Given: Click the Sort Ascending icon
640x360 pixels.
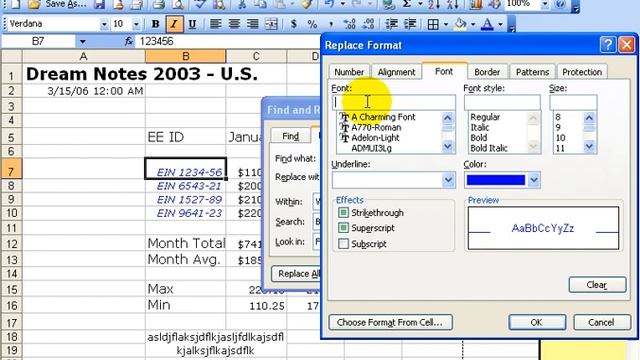Looking at the screenshot, I should [434, 4].
